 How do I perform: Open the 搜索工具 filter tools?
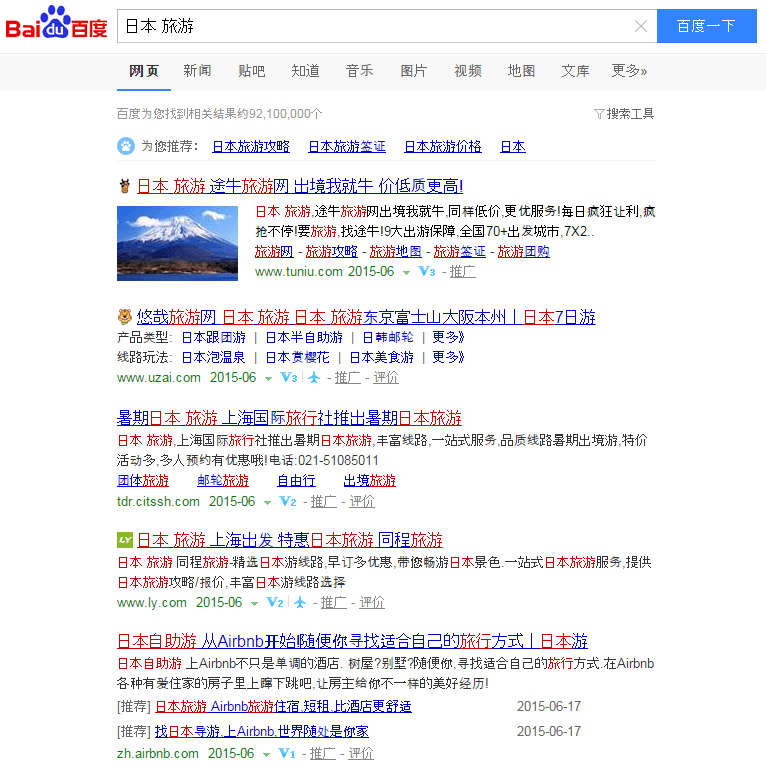pos(624,114)
